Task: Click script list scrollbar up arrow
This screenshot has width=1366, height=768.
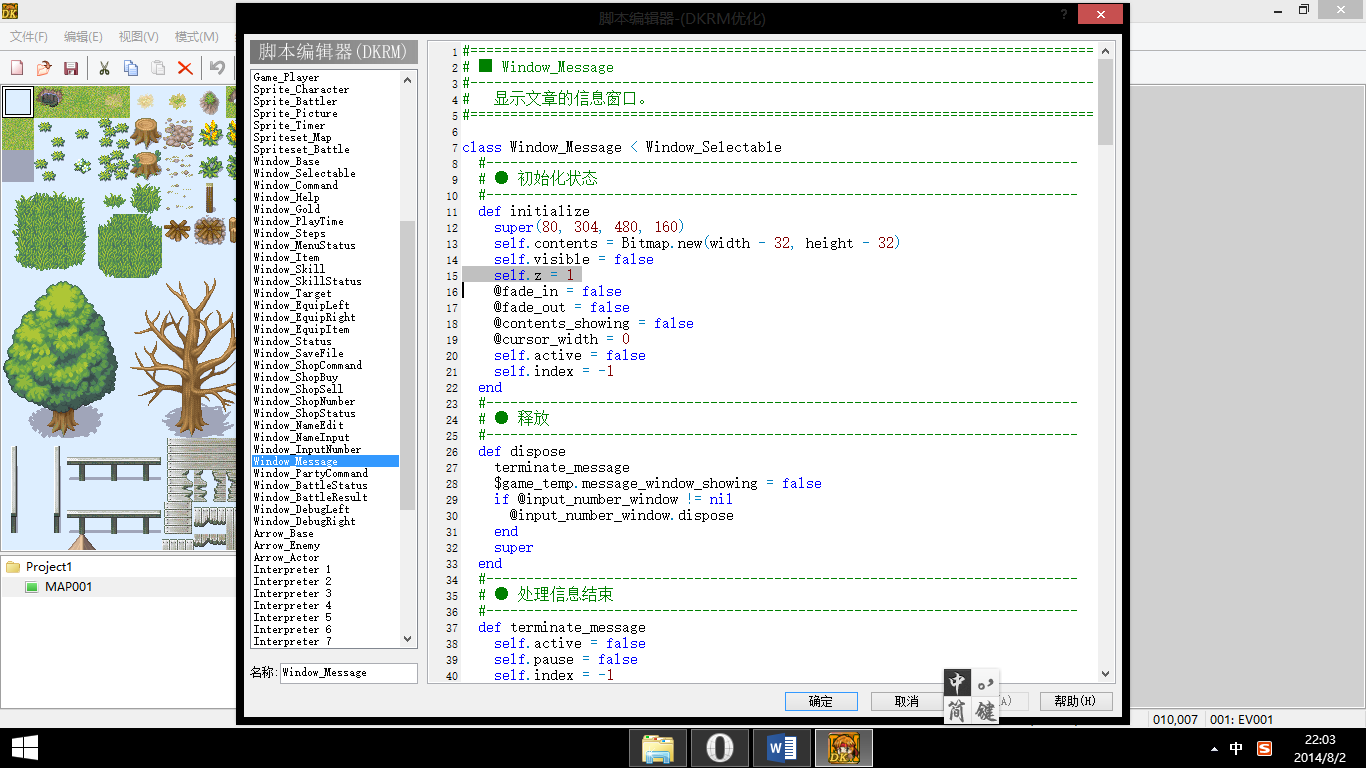Action: pyautogui.click(x=407, y=78)
